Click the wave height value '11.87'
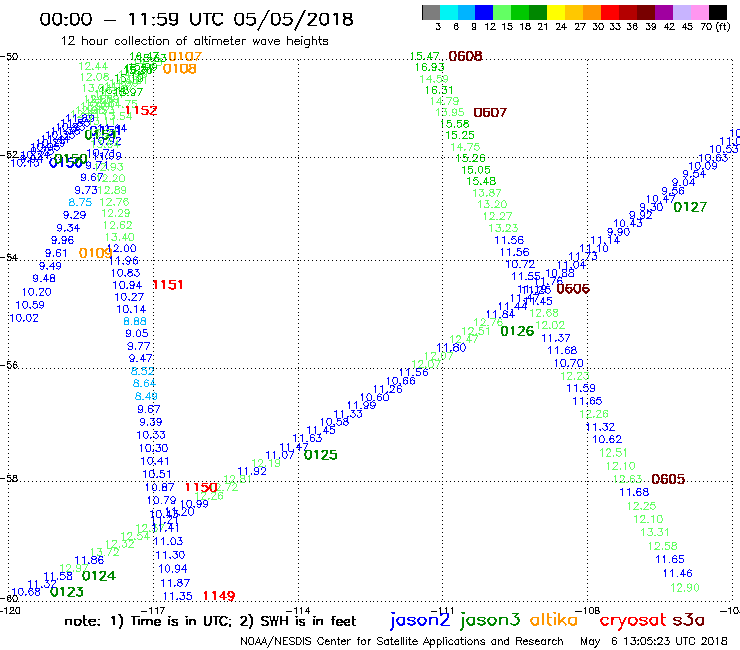Image resolution: width=740 pixels, height=650 pixels. click(x=175, y=583)
